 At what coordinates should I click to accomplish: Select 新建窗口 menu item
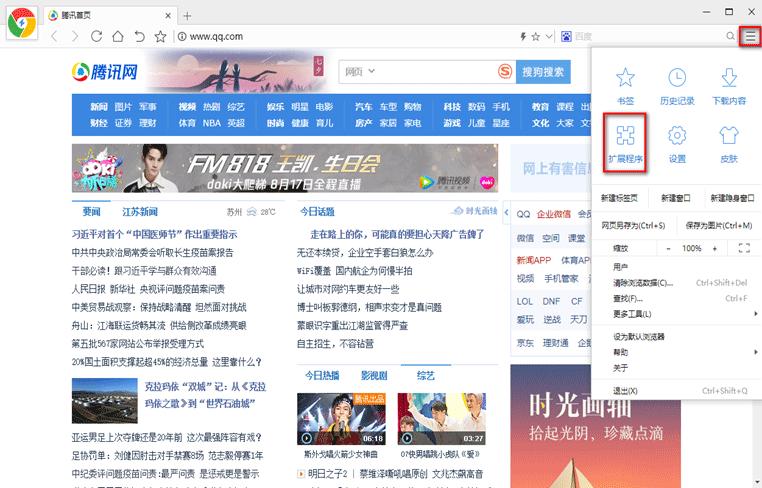click(x=676, y=198)
